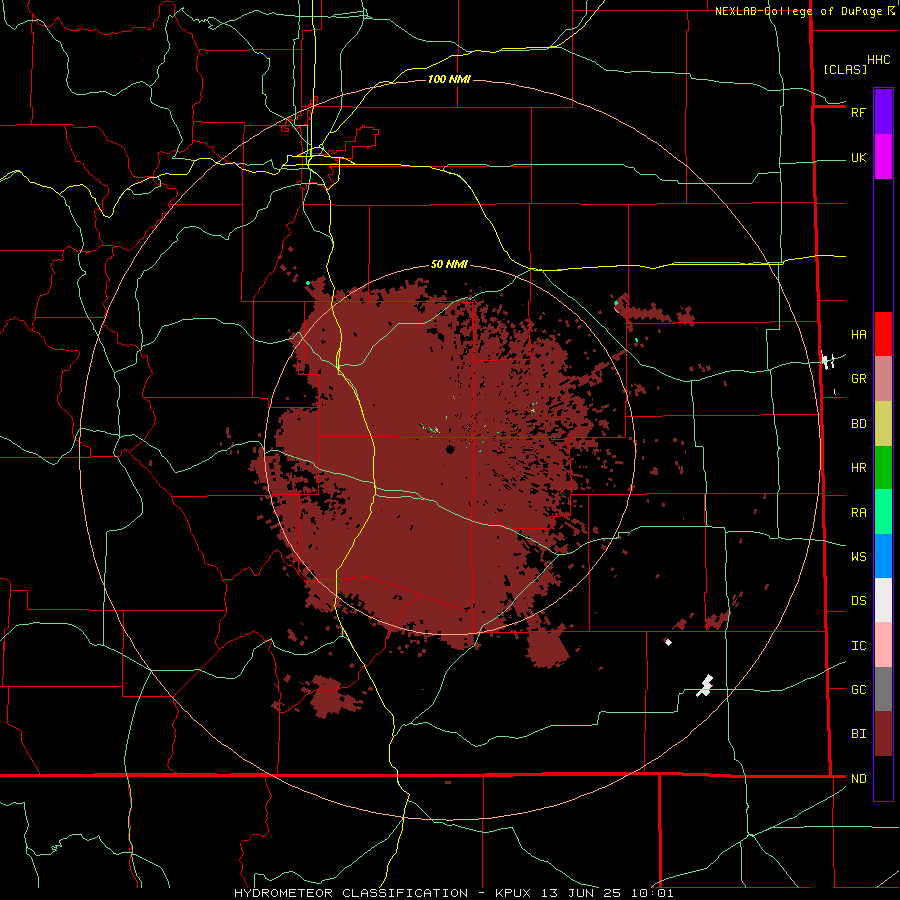Click the "GC" legend label
Image resolution: width=900 pixels, height=900 pixels.
(x=858, y=690)
